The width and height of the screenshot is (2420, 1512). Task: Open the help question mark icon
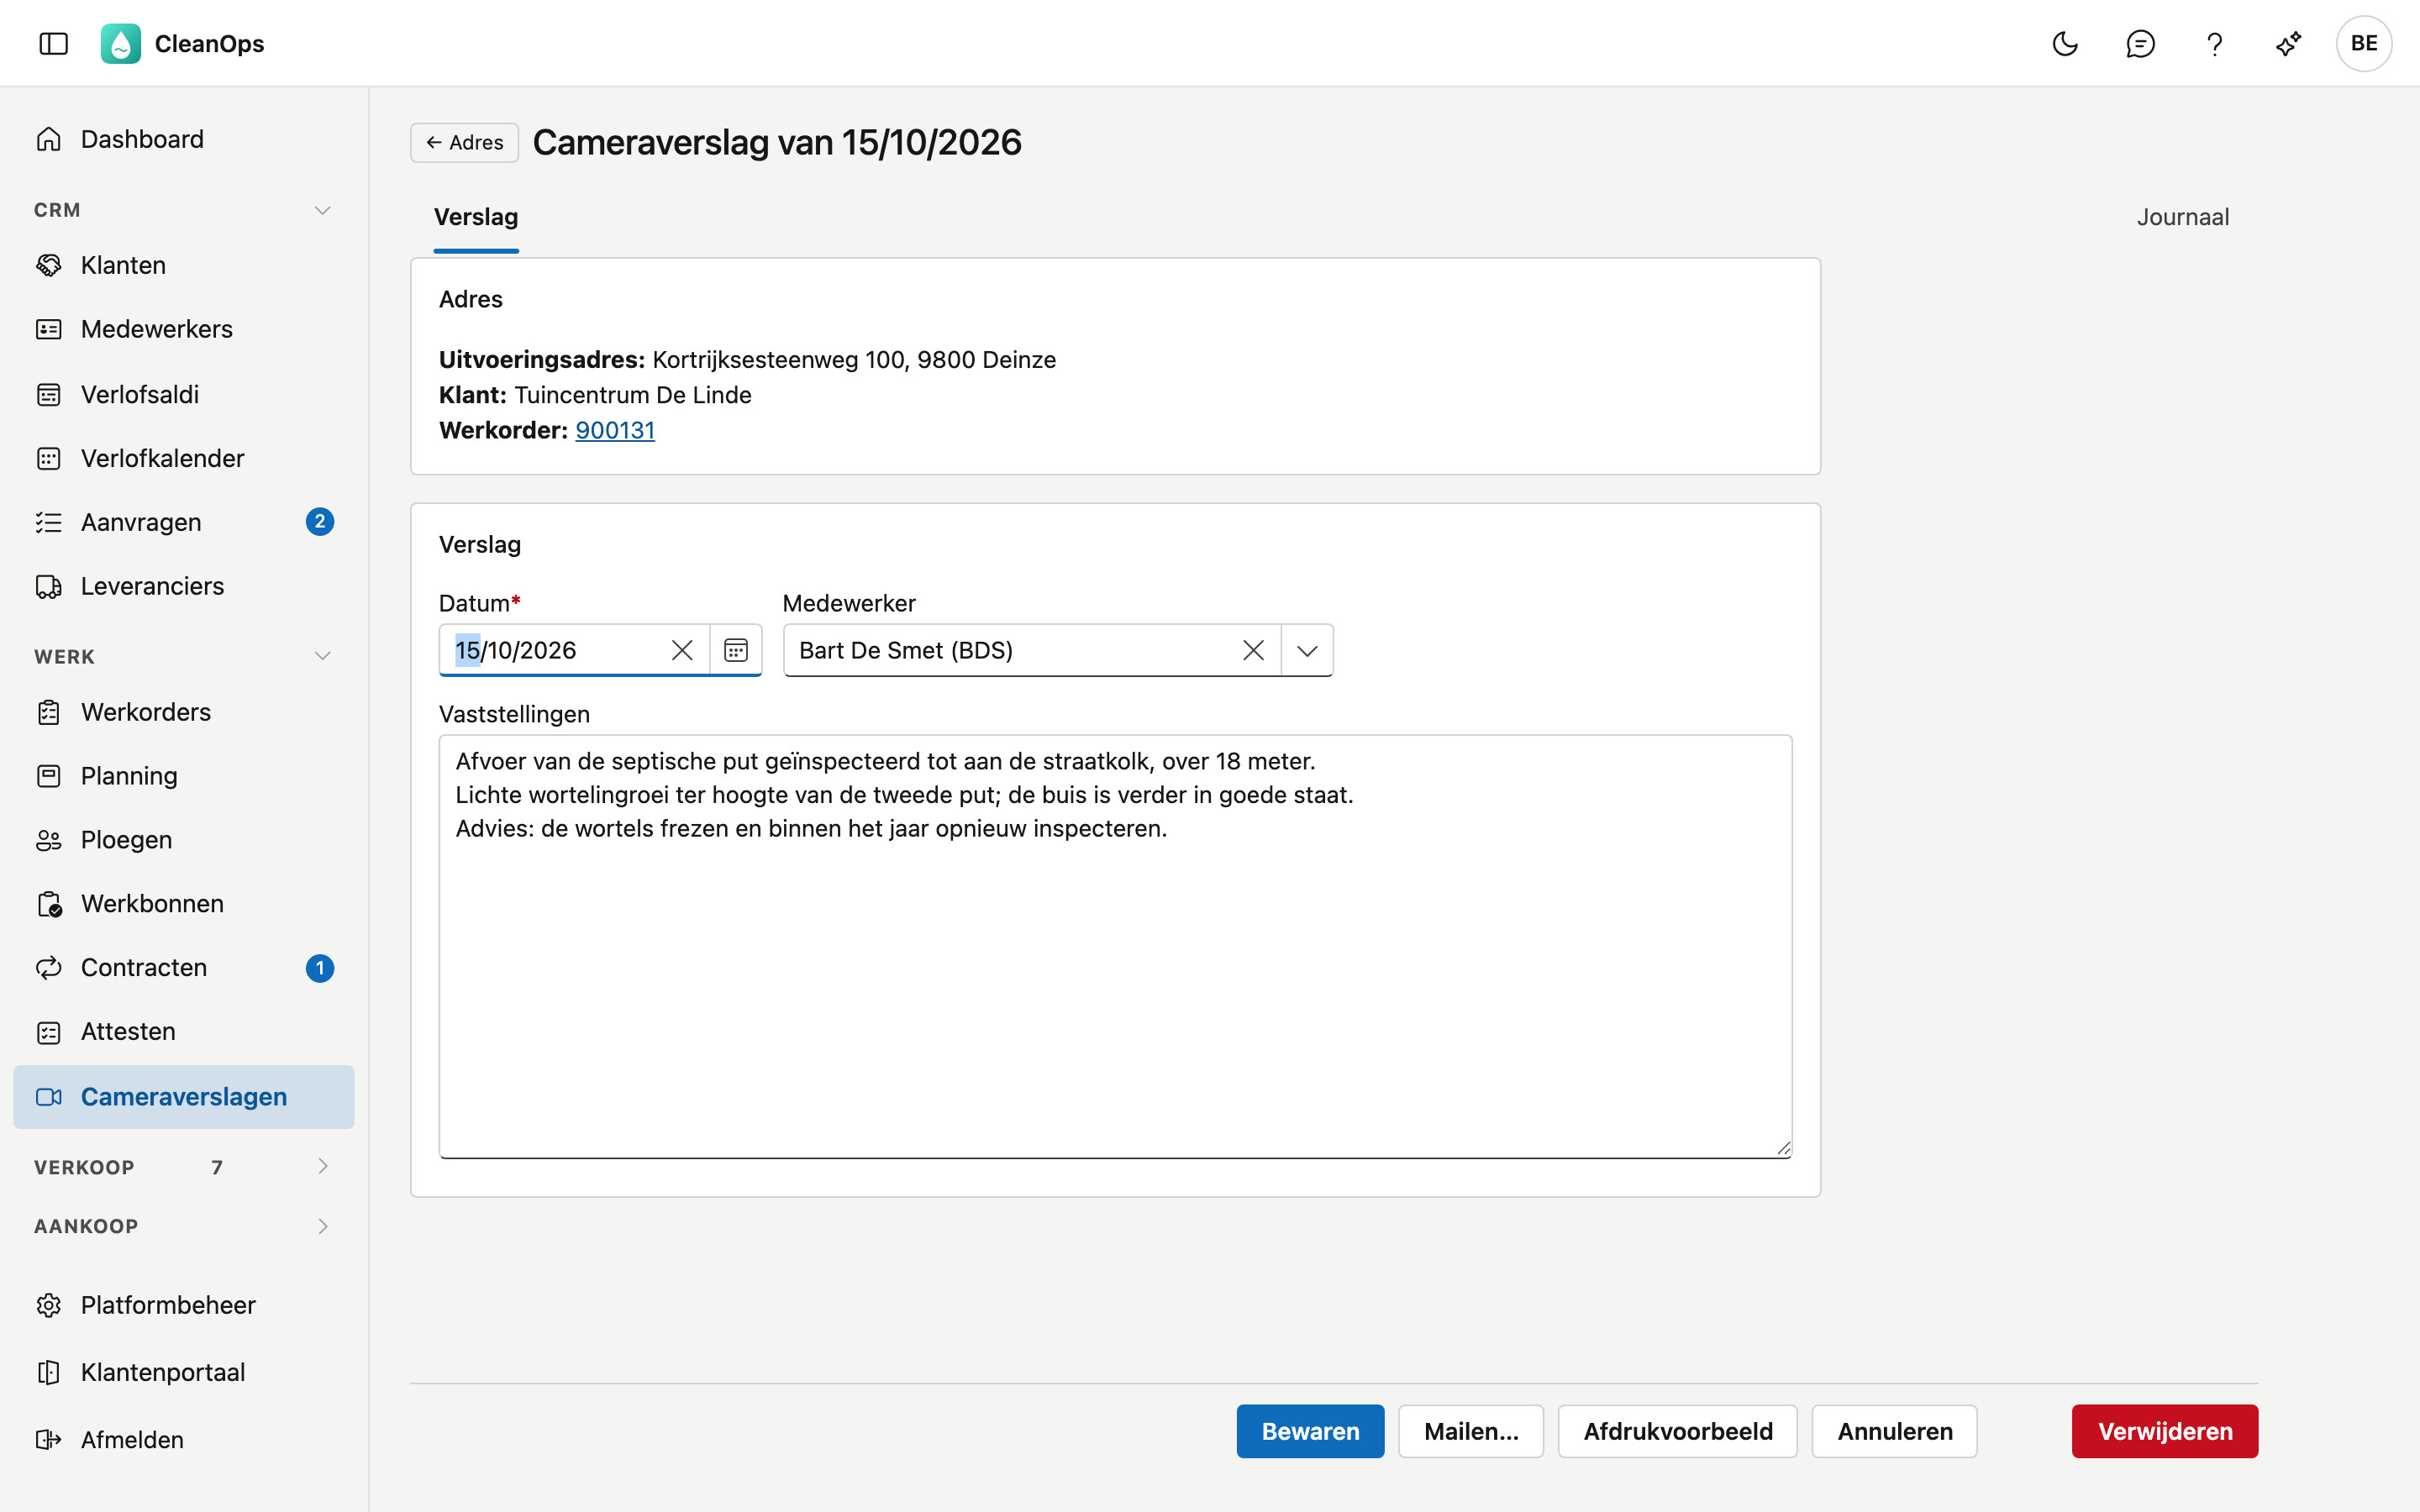point(2214,43)
